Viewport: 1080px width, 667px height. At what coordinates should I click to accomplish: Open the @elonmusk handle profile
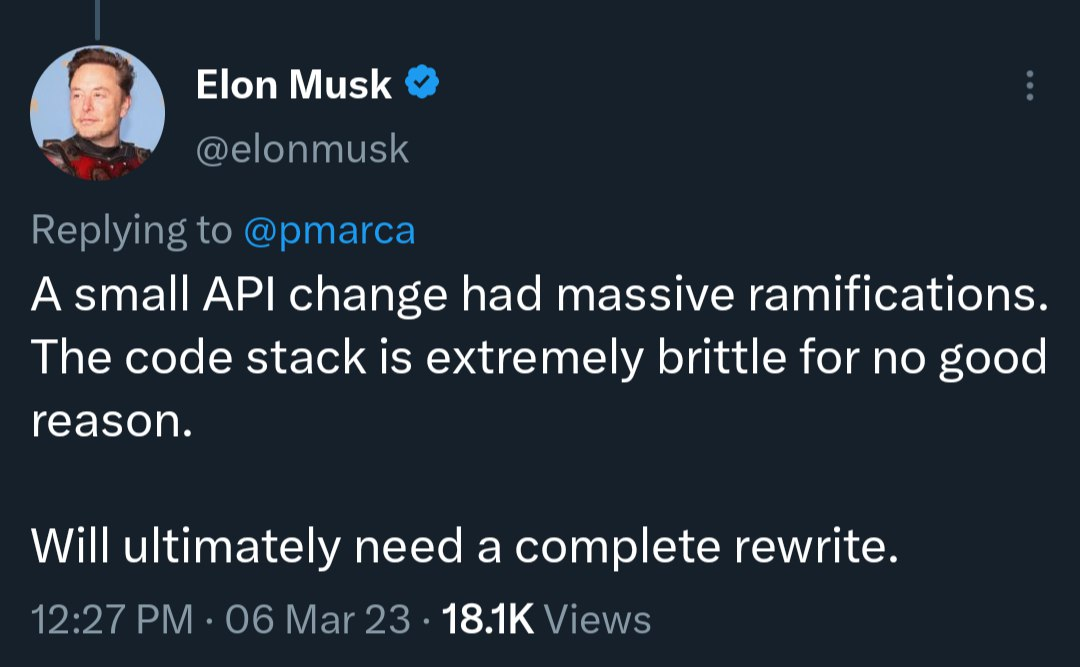click(x=302, y=149)
